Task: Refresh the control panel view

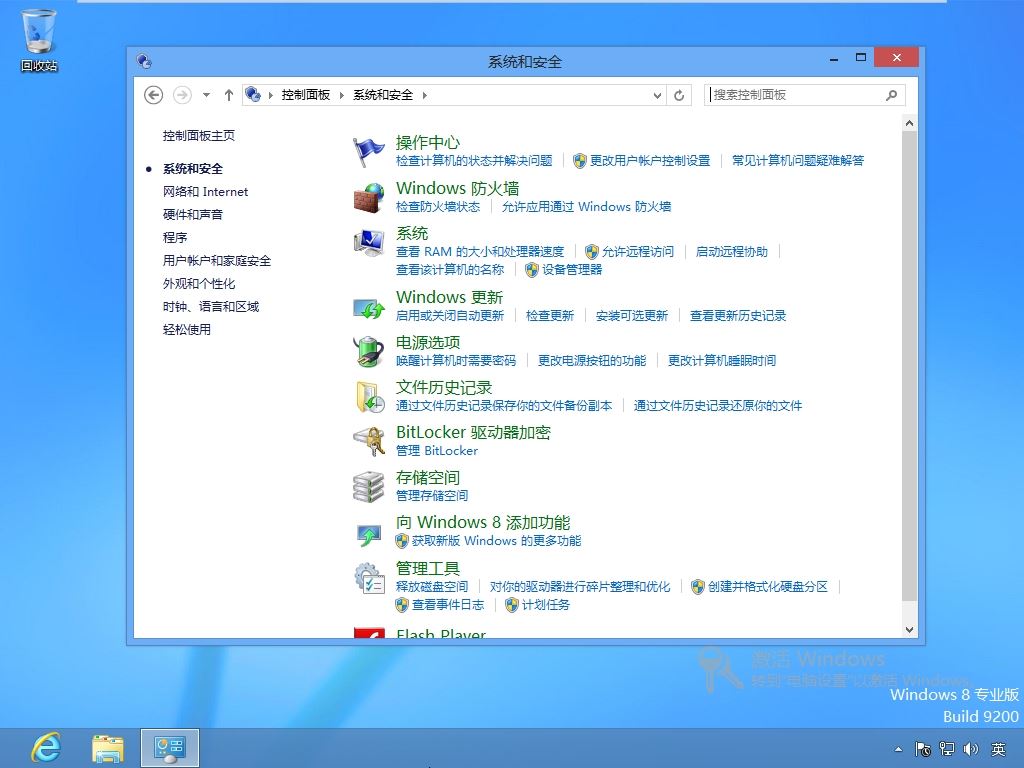Action: point(679,95)
